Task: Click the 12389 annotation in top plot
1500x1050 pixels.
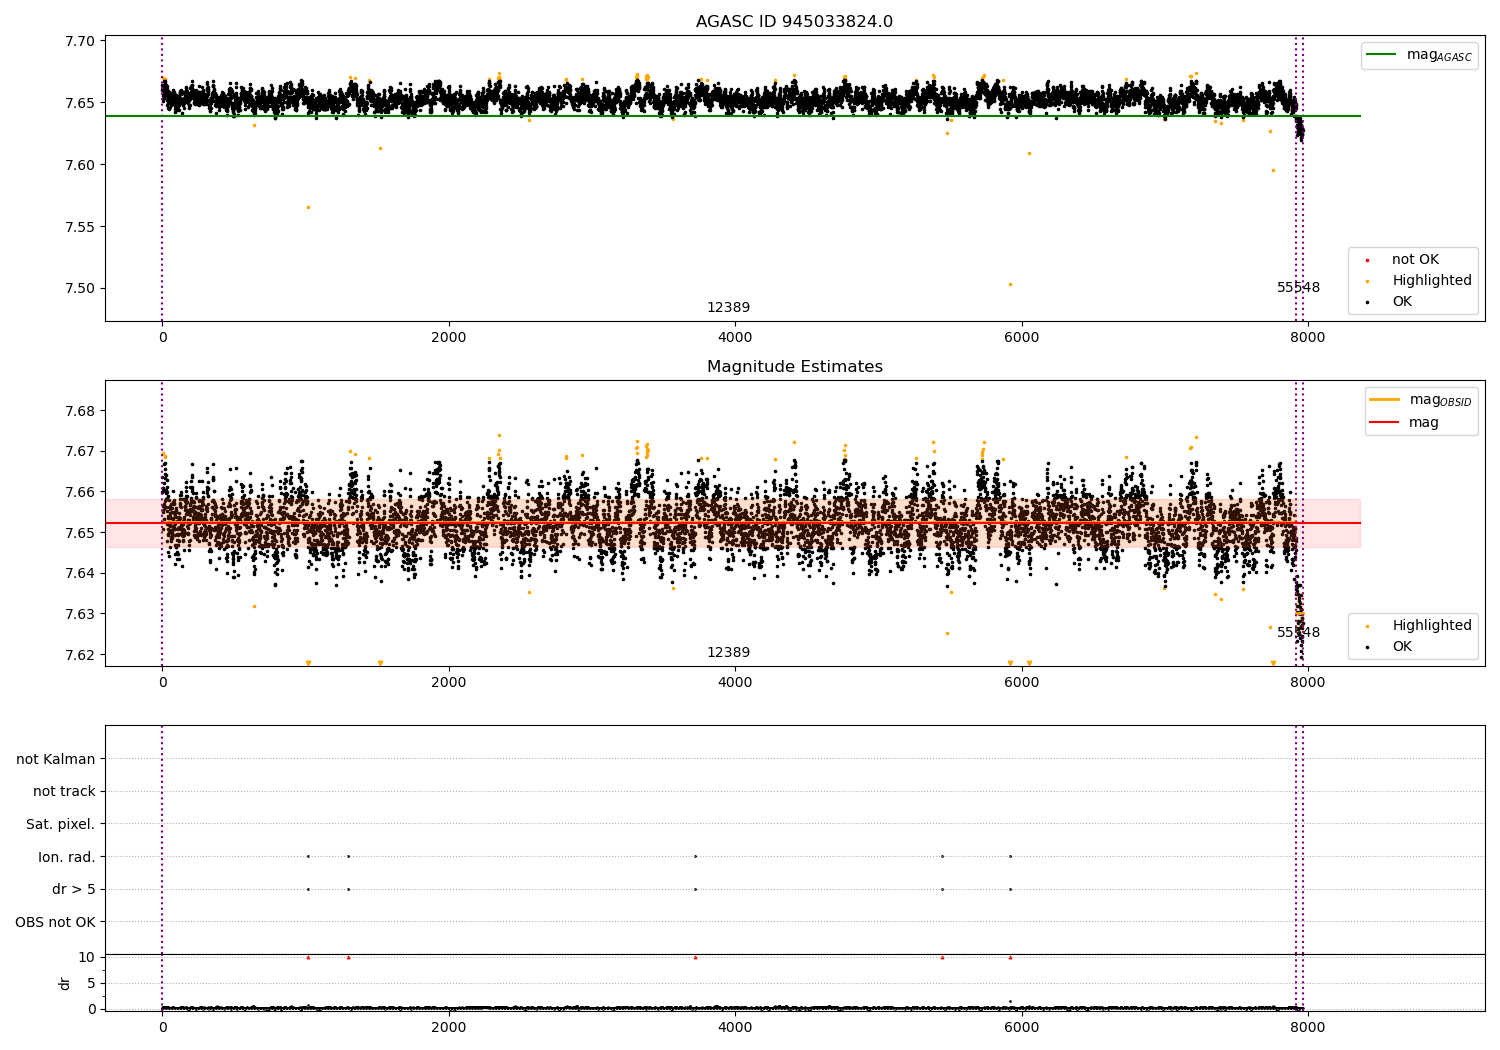Action: tap(728, 308)
